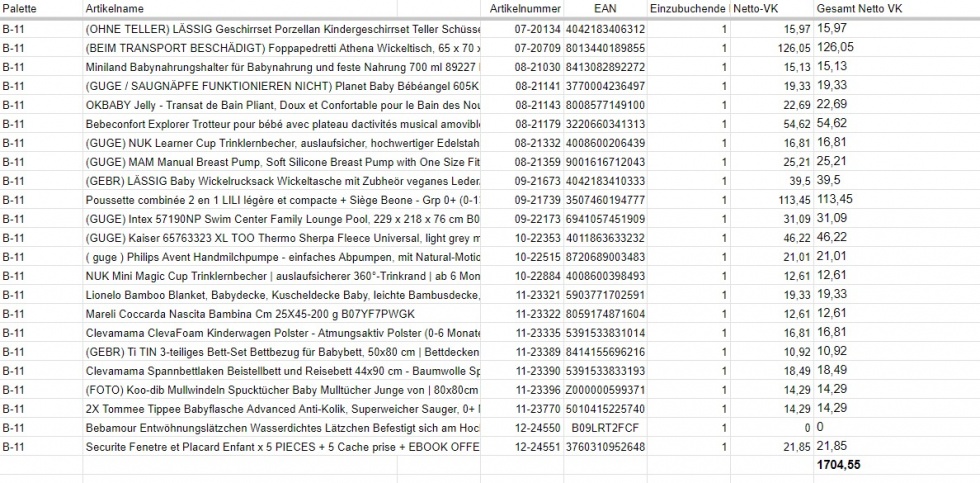Click EAN value 6941057451909
980x483 pixels.
coord(605,219)
